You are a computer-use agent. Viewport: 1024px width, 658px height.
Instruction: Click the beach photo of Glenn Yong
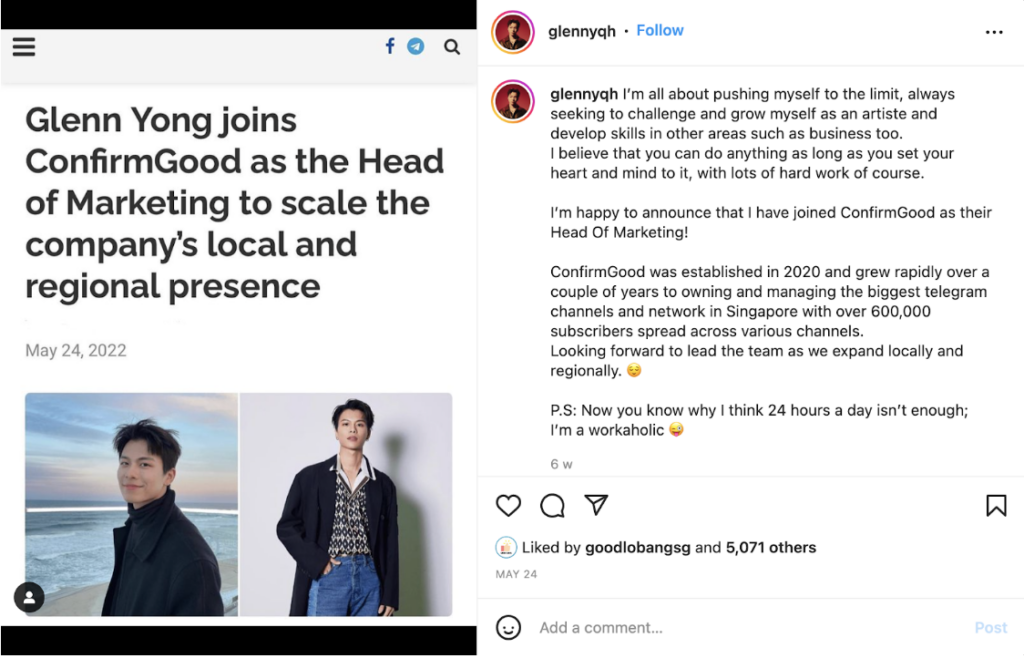tap(132, 503)
